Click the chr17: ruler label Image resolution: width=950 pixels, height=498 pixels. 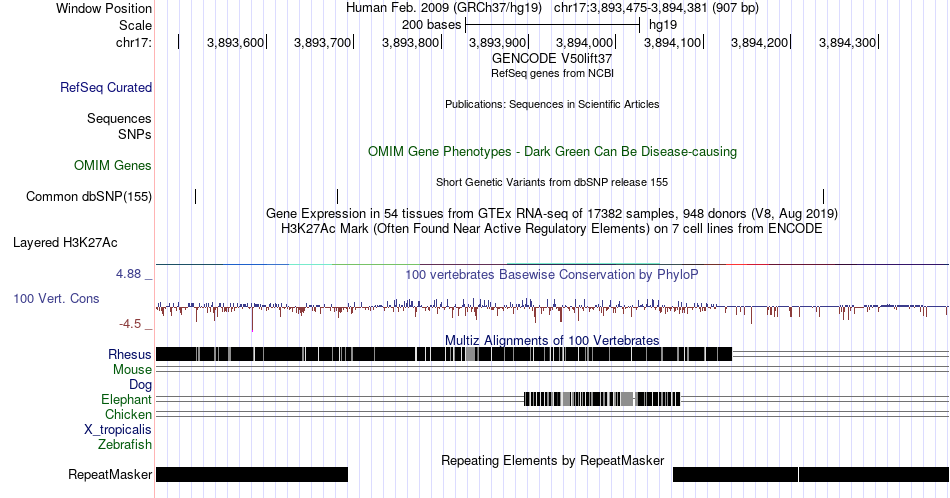point(134,42)
